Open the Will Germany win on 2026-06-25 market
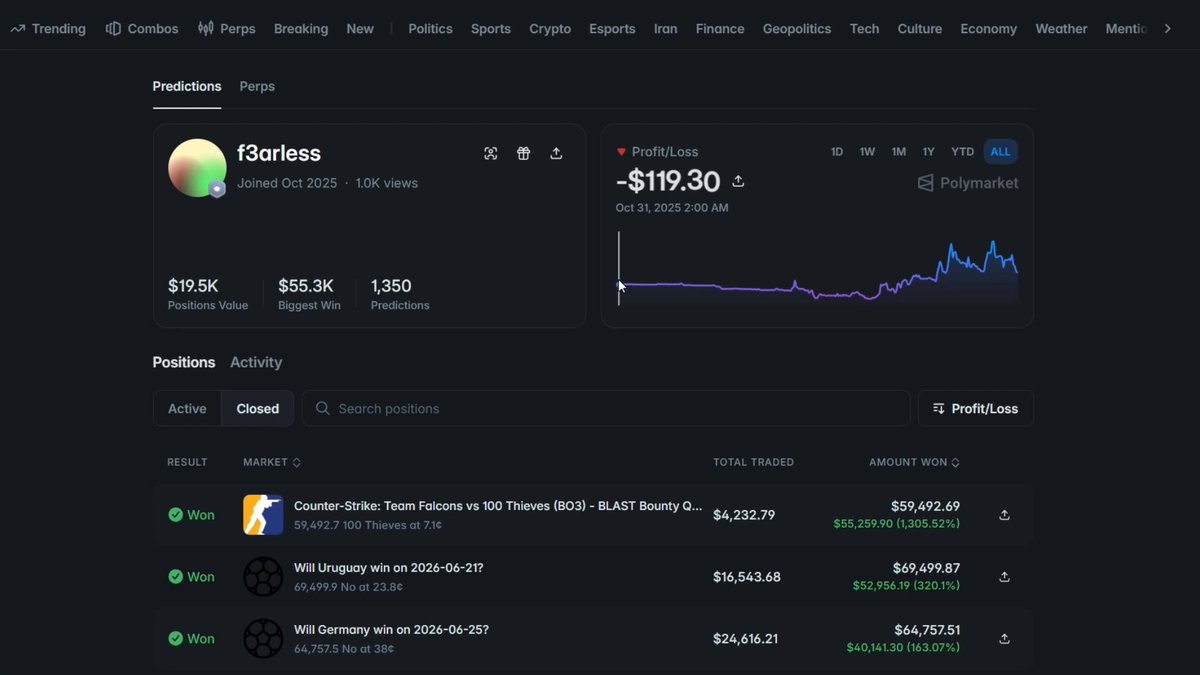This screenshot has width=1200, height=675. pyautogui.click(x=391, y=630)
